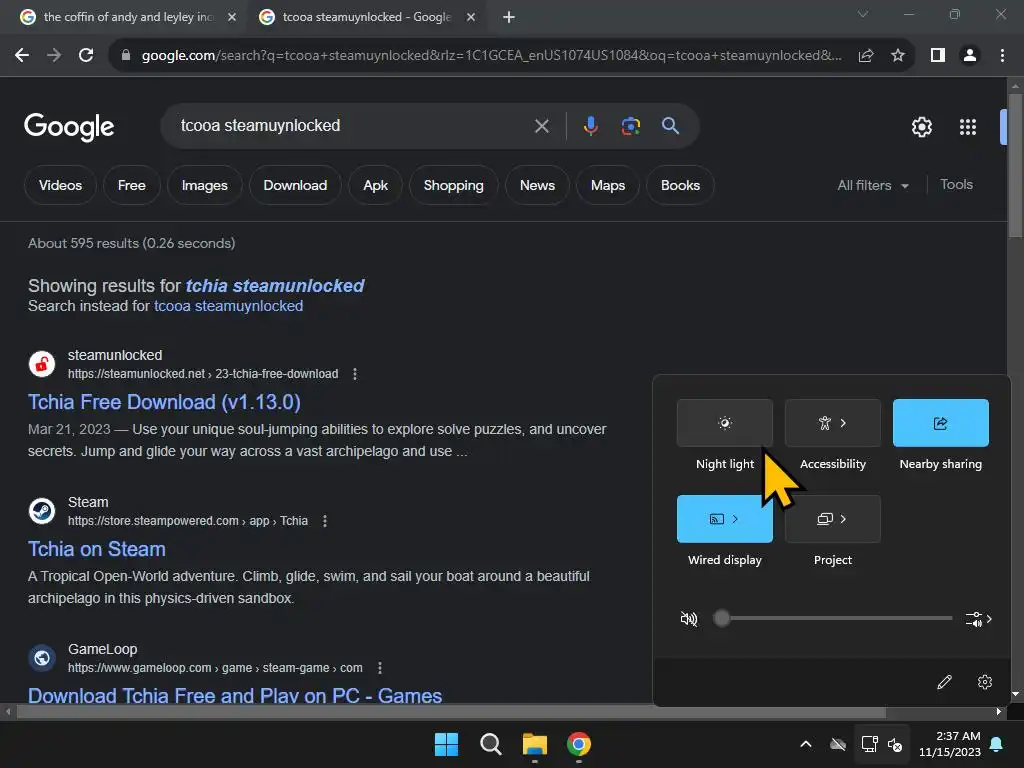Image resolution: width=1024 pixels, height=768 pixels.
Task: Show hidden tray icons chevron
Action: point(806,744)
